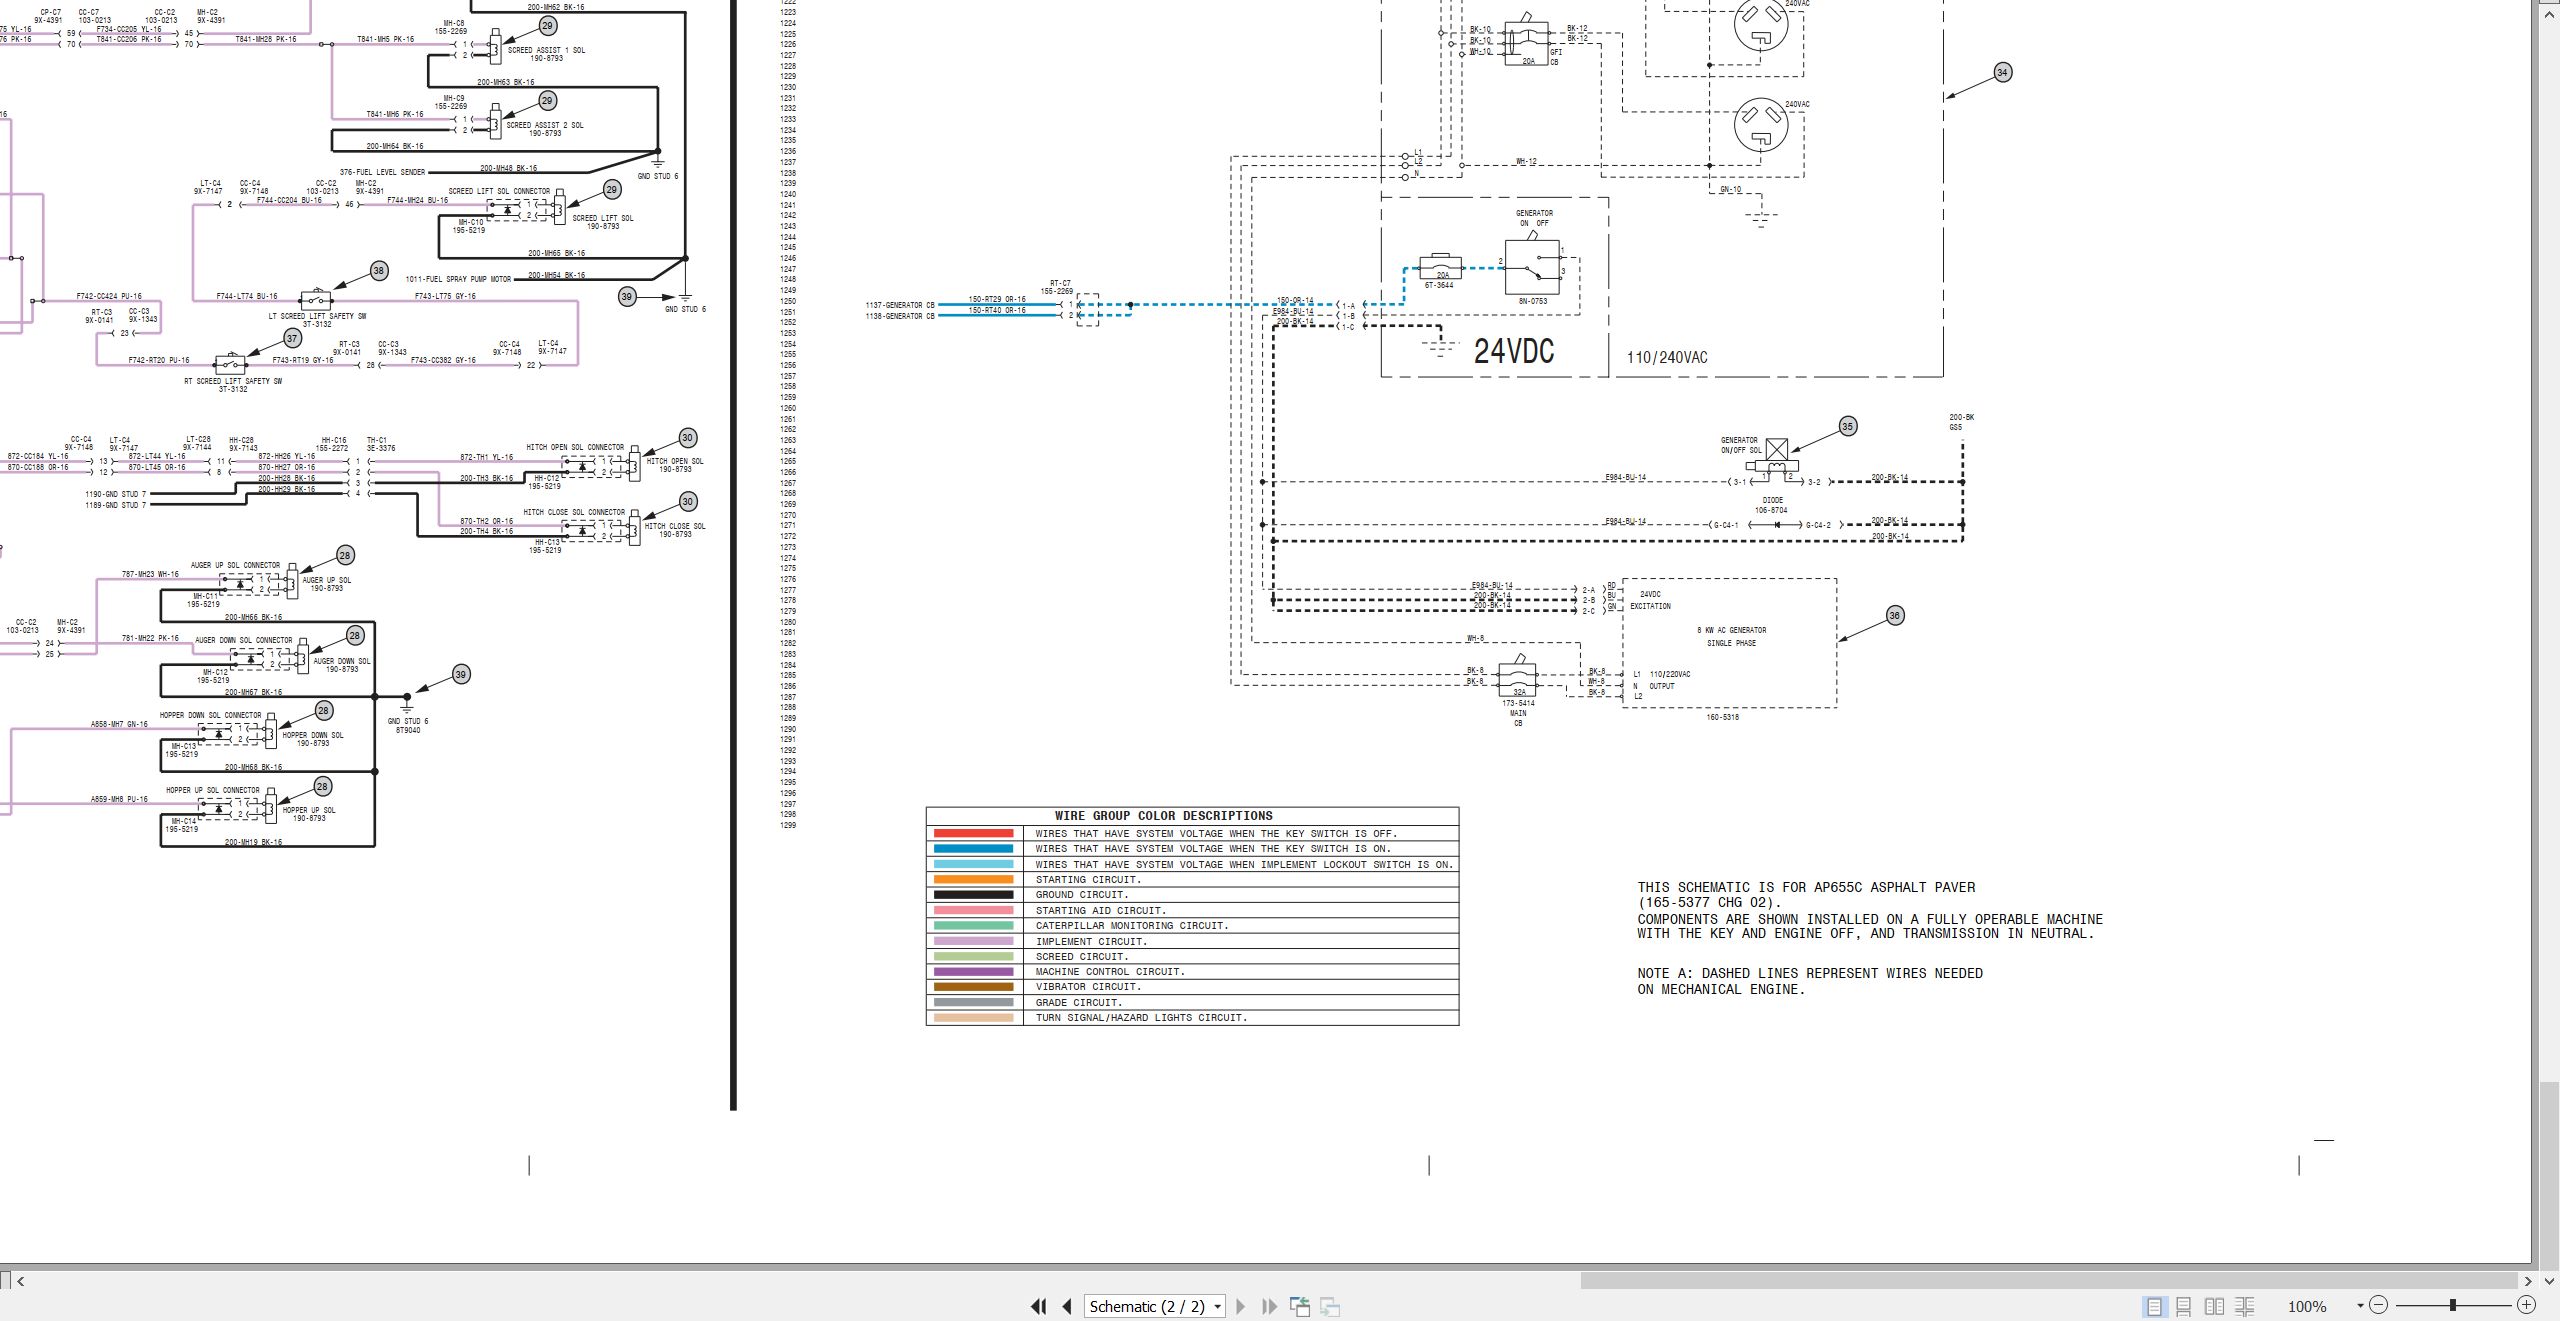Select single page view mode
This screenshot has height=1321, width=2560.
tap(2154, 1306)
